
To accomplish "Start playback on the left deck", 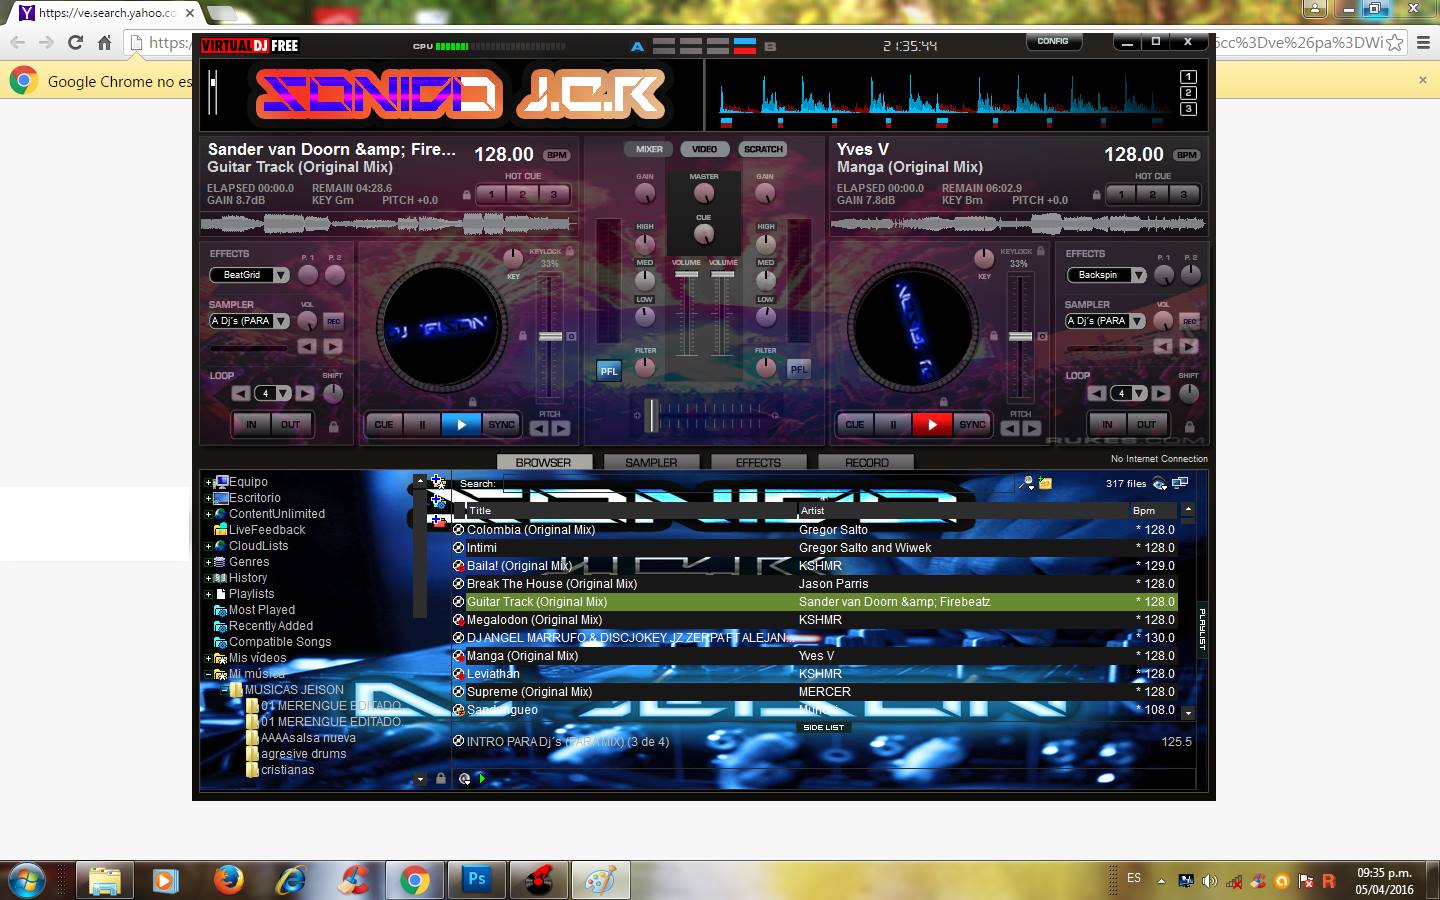I will coord(461,424).
